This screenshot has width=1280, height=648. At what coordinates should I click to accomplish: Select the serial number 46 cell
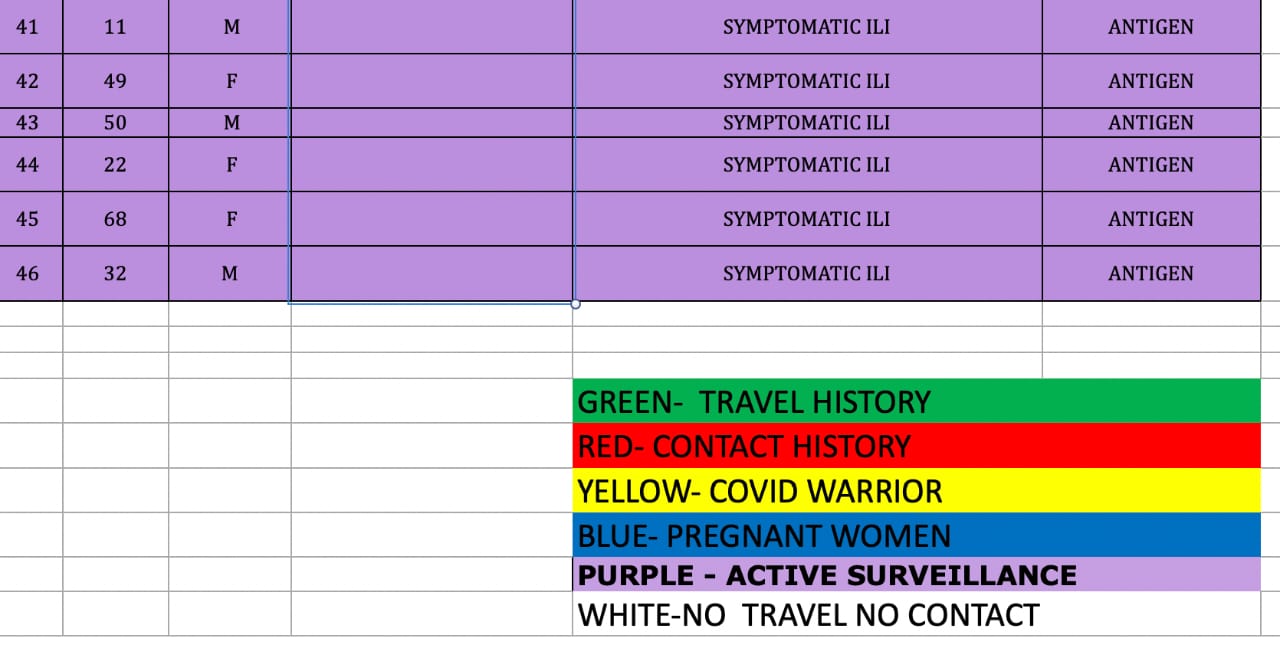(x=28, y=273)
